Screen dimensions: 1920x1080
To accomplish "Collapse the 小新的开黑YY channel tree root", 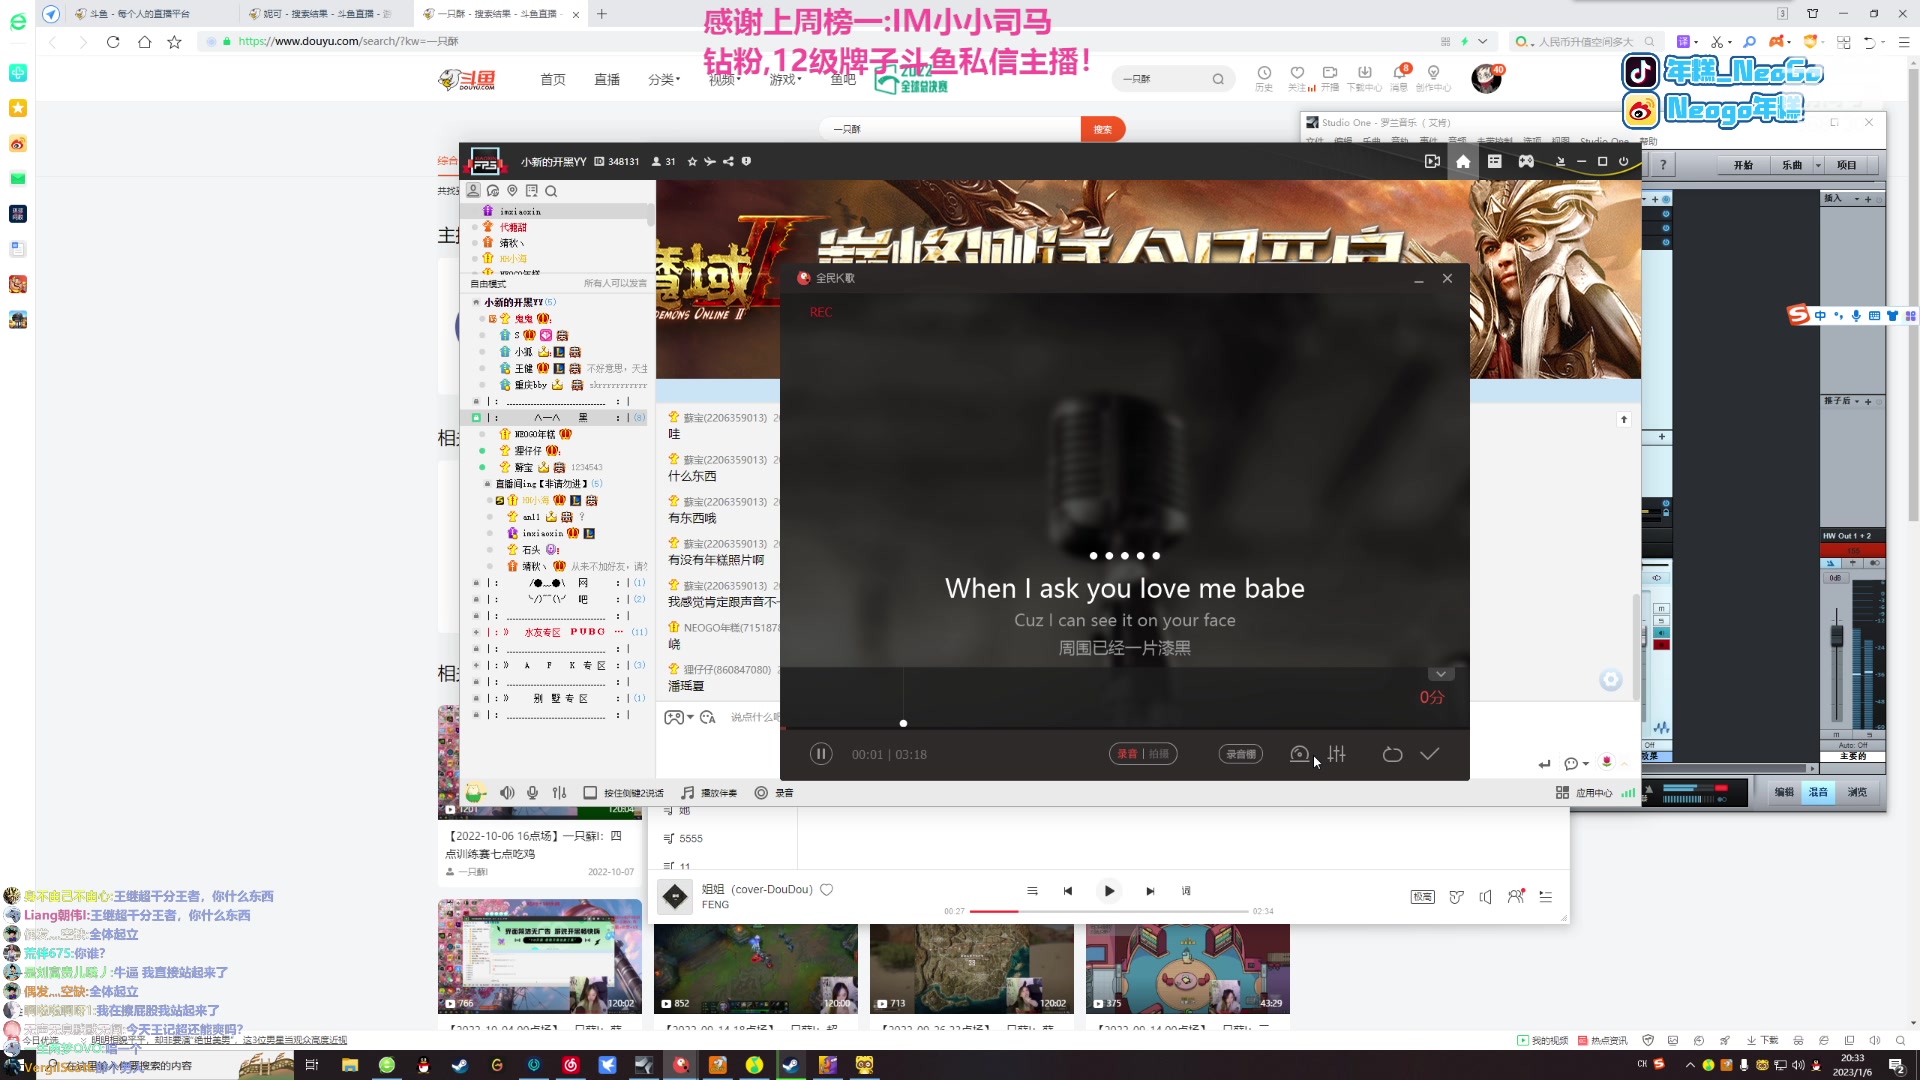I will (476, 302).
